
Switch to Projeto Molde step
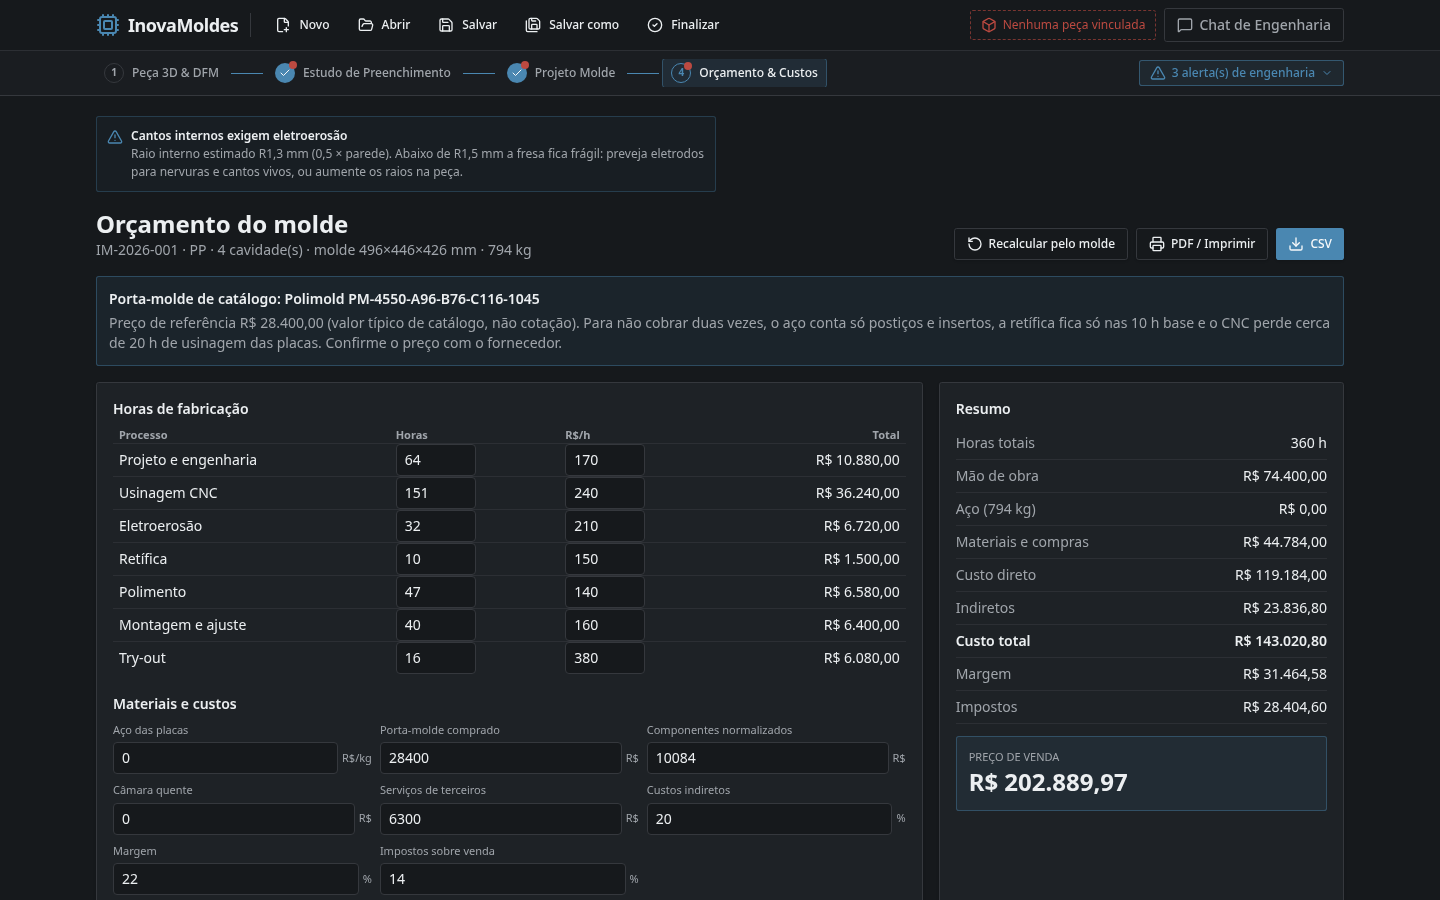pyautogui.click(x=561, y=73)
